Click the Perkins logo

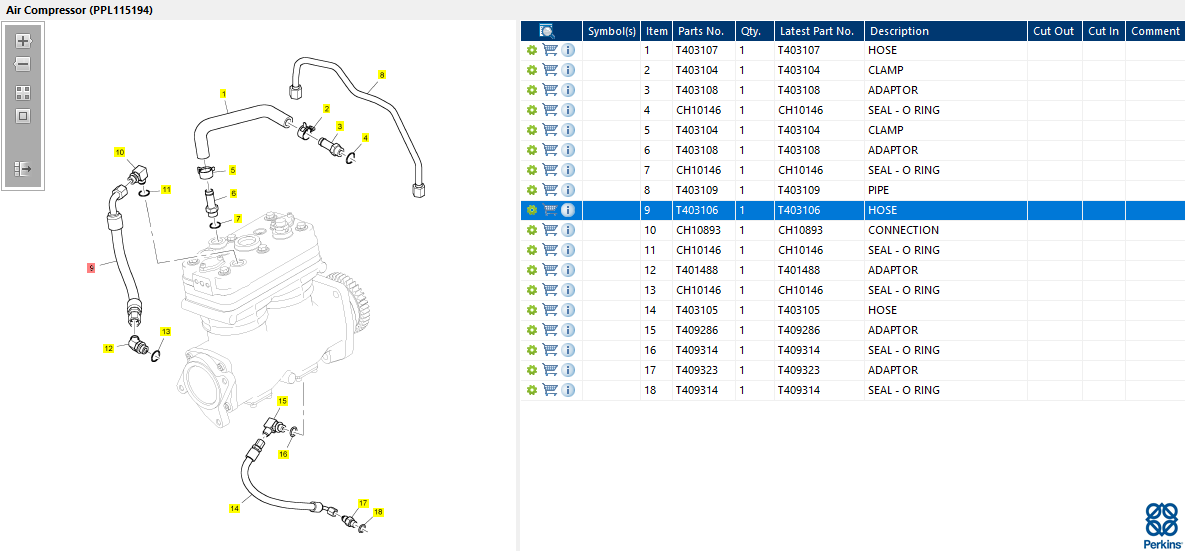pos(1162,525)
